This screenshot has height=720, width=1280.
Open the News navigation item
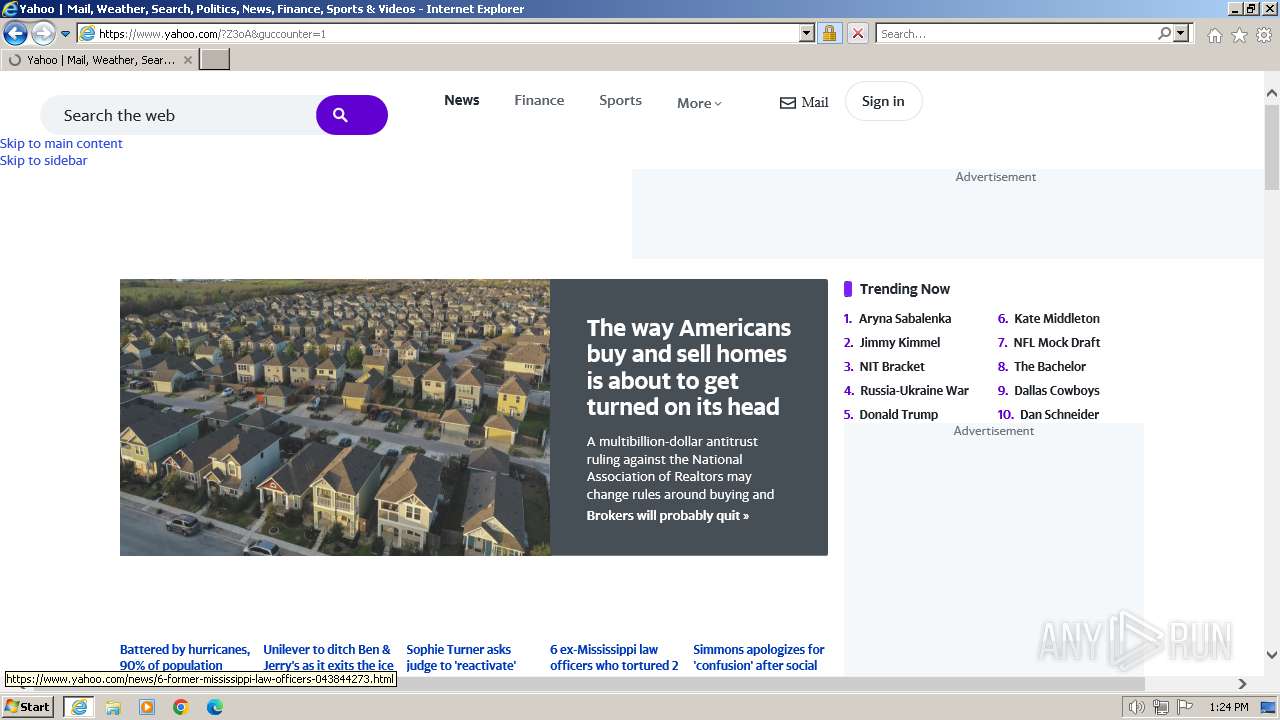[462, 100]
